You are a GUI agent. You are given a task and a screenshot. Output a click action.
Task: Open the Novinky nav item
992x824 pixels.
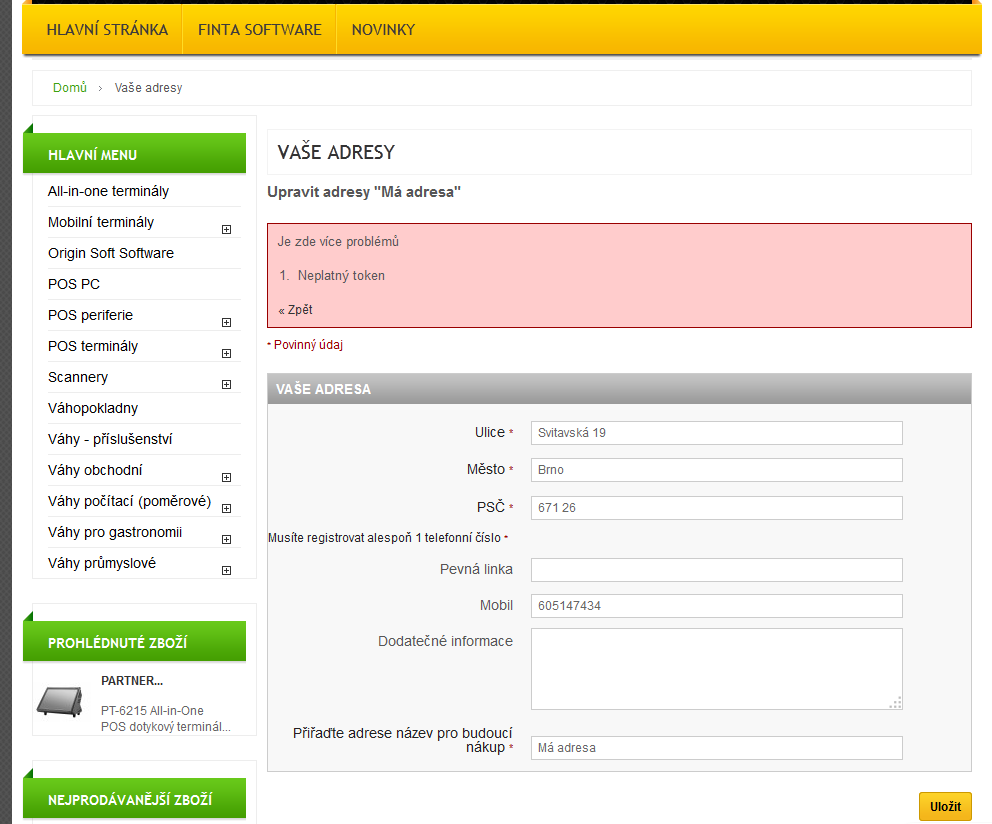383,30
